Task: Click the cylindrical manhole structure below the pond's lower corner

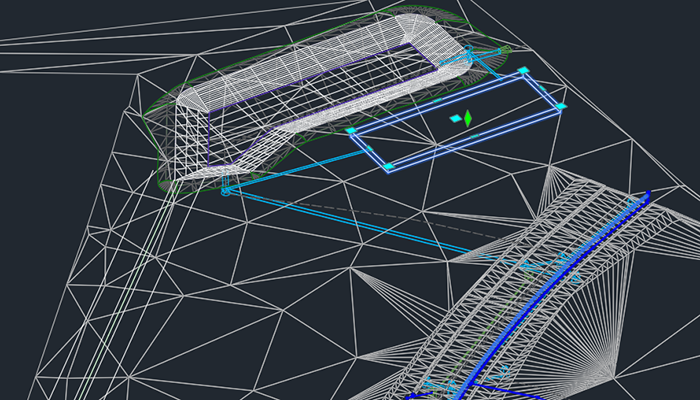Action: click(225, 186)
